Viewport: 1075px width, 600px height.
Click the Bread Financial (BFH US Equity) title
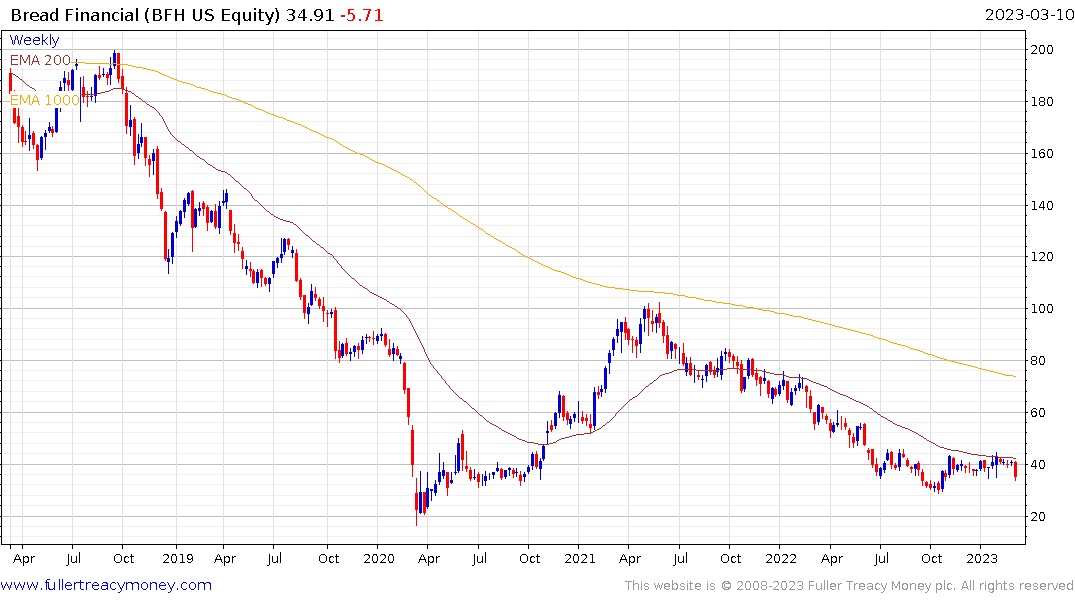146,15
